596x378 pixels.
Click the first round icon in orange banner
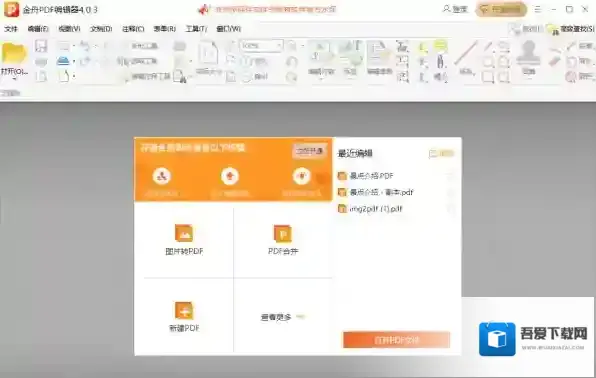pyautogui.click(x=162, y=176)
